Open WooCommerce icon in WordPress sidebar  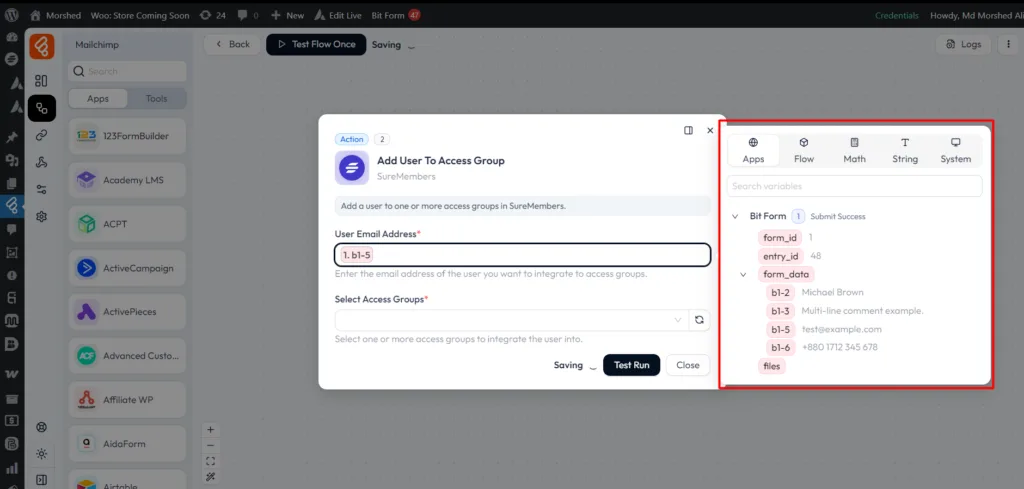(x=12, y=374)
